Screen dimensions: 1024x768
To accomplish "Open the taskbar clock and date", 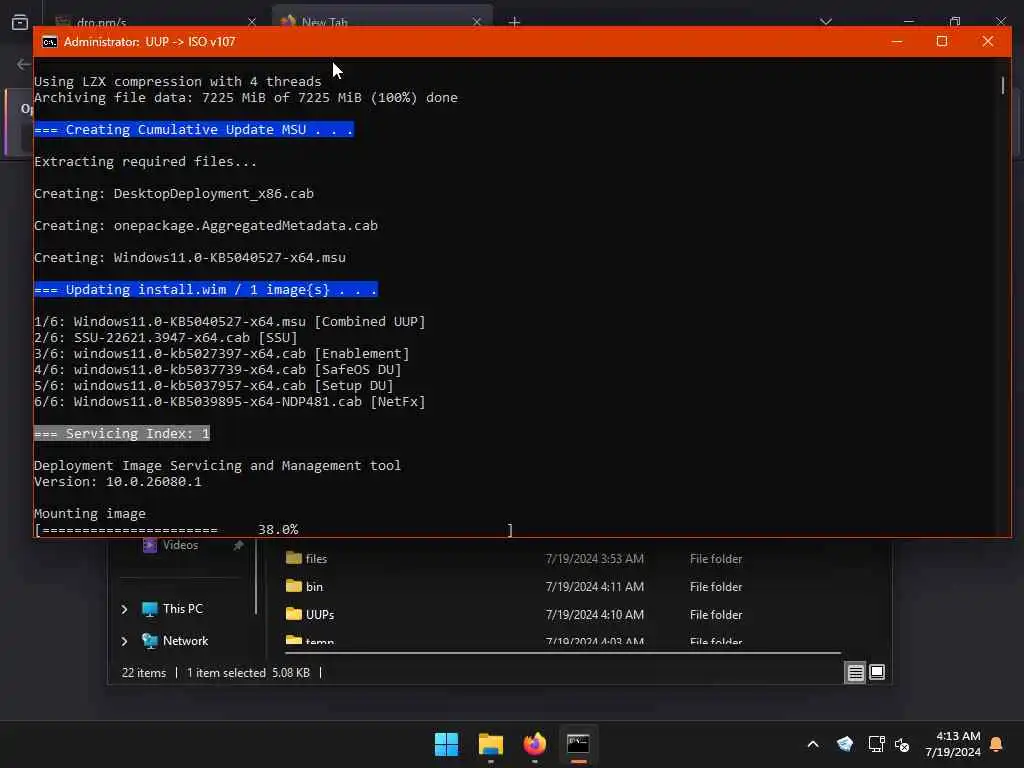I will pos(953,744).
